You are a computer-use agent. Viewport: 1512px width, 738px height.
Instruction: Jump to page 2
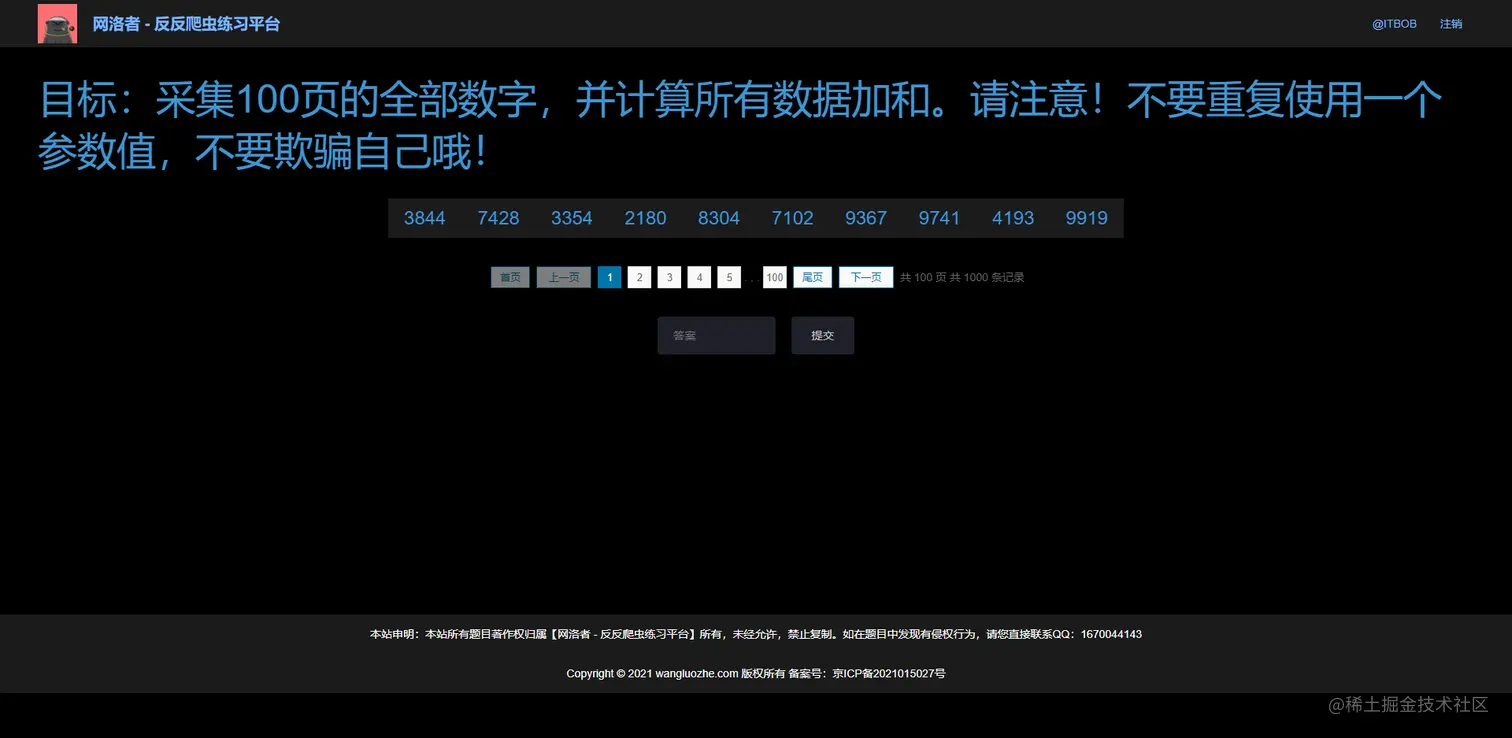point(640,277)
